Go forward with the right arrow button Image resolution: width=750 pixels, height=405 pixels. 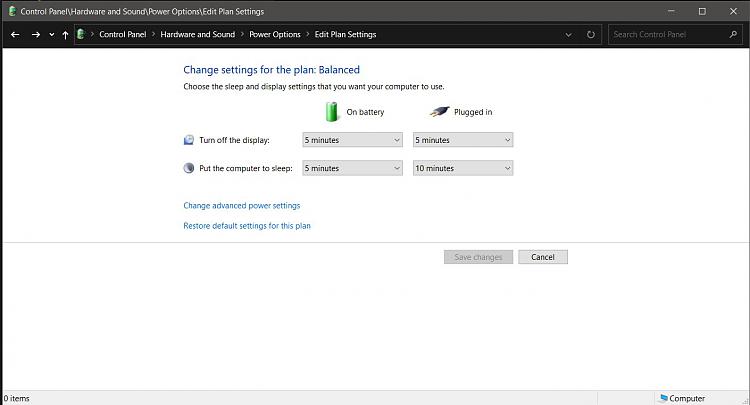click(36, 34)
